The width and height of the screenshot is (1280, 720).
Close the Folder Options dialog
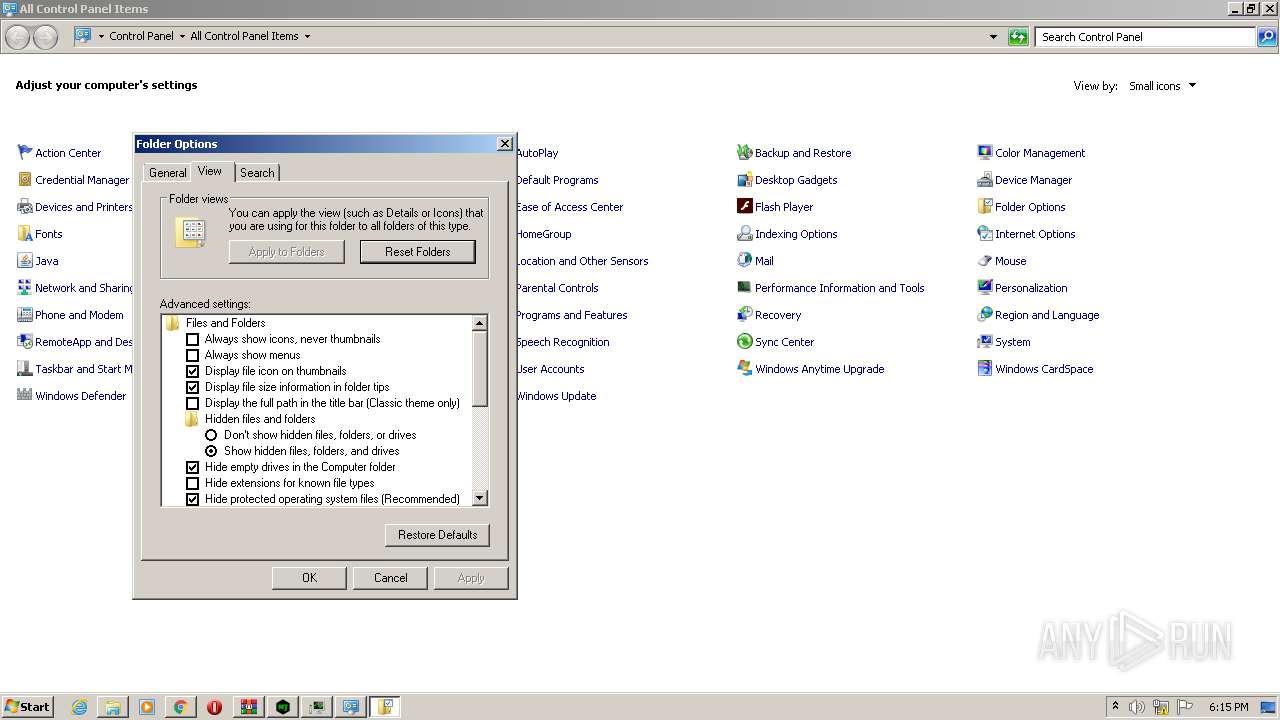(505, 144)
